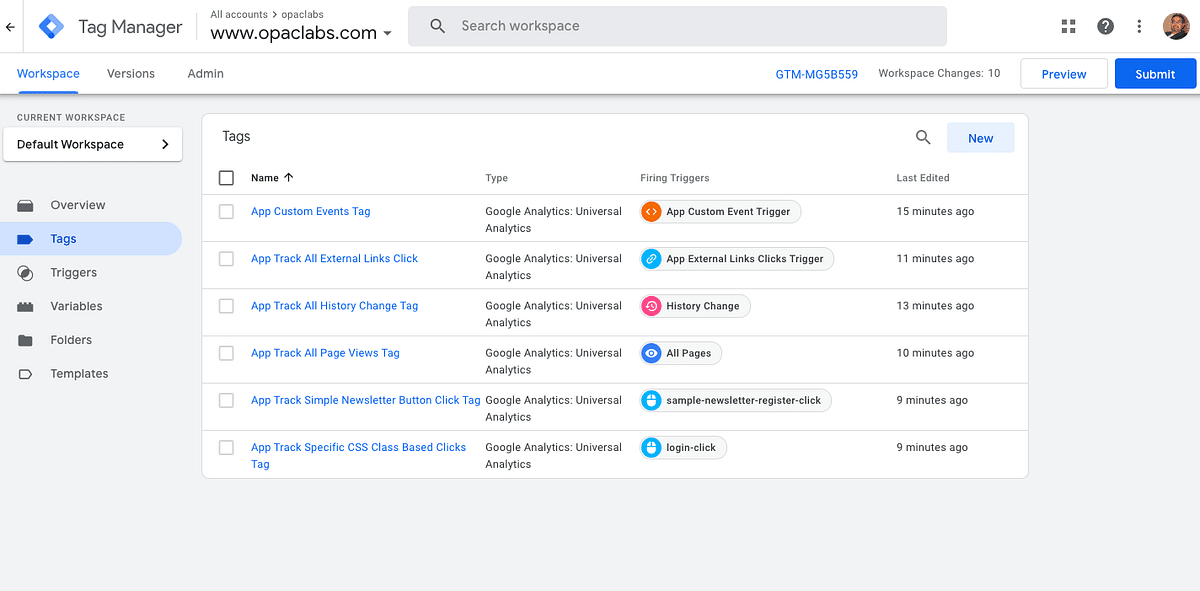Open App Track All Page Views Tag
The height and width of the screenshot is (591, 1200).
click(325, 353)
